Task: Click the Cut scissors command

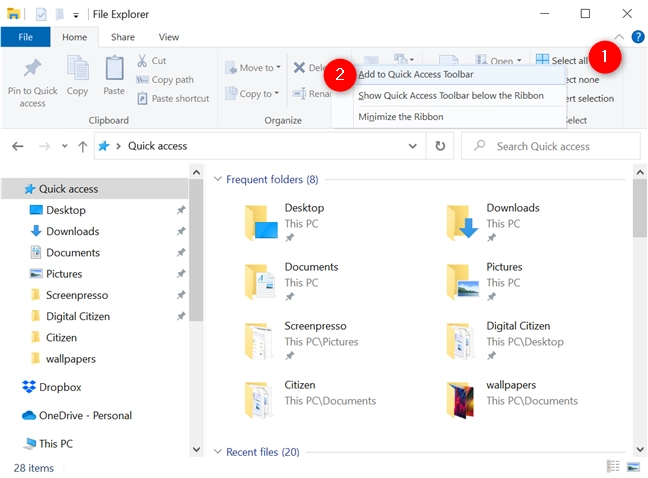Action: tap(151, 61)
